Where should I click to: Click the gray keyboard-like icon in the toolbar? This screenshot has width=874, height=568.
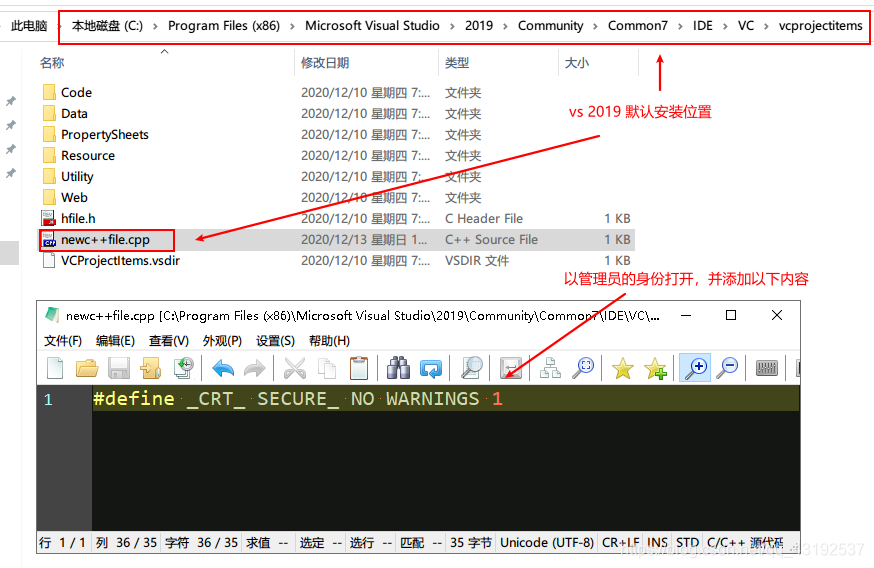tap(766, 368)
